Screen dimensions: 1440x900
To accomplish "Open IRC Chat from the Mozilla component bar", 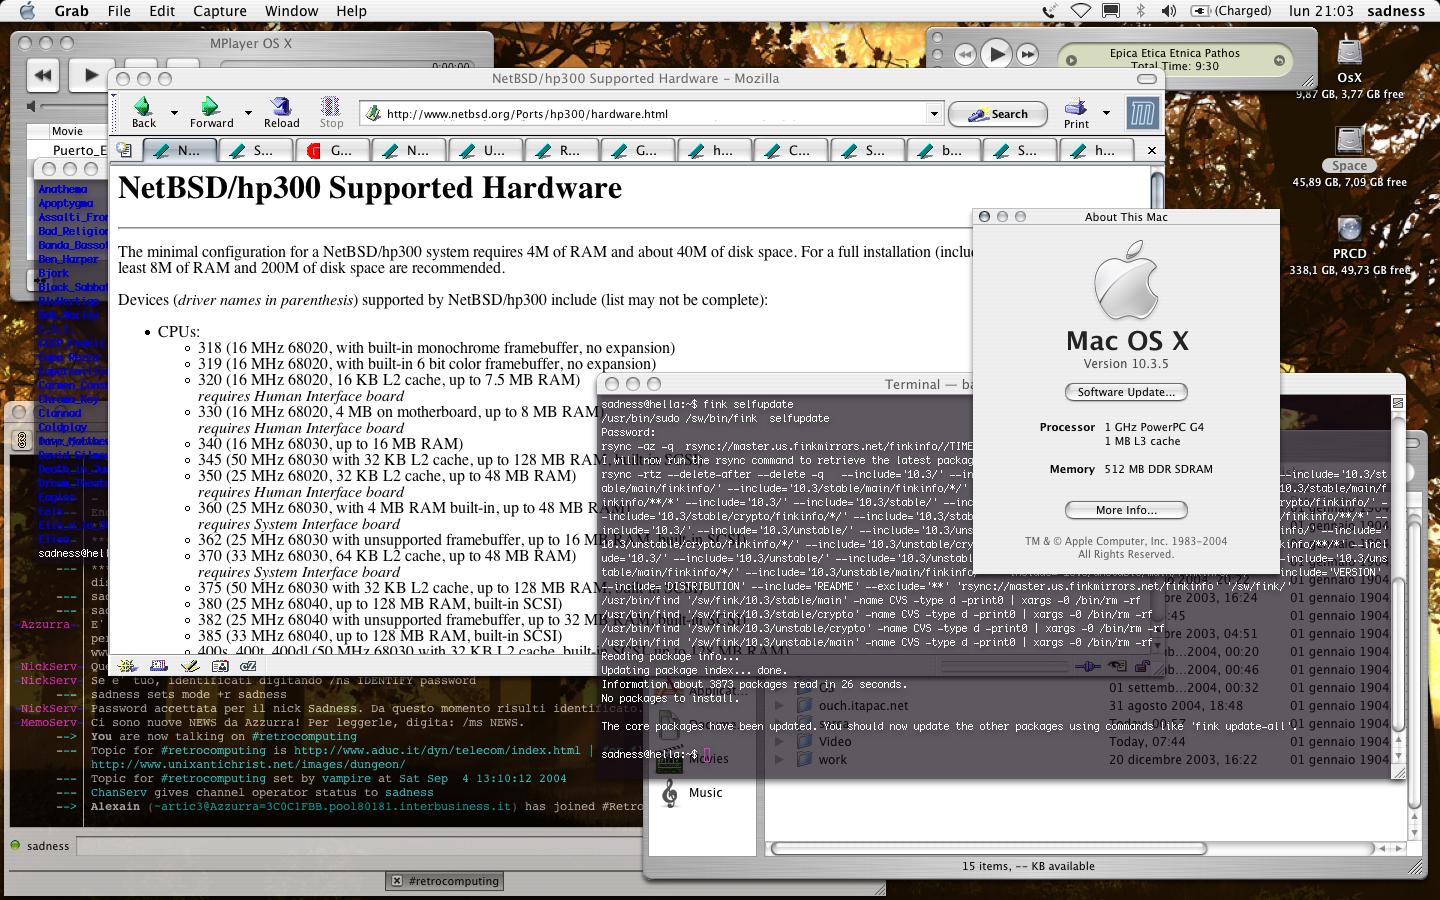I will pos(249,665).
